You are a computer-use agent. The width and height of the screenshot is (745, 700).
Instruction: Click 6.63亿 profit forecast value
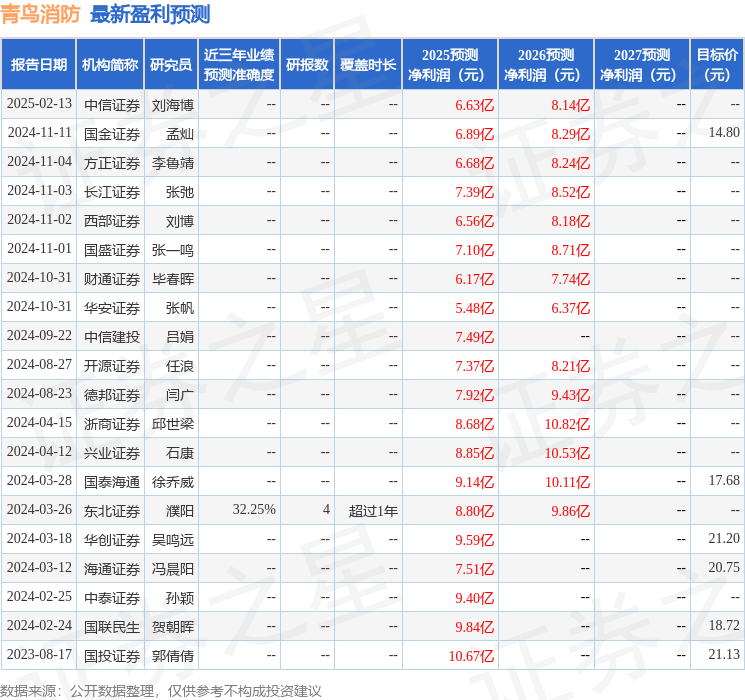click(x=474, y=105)
